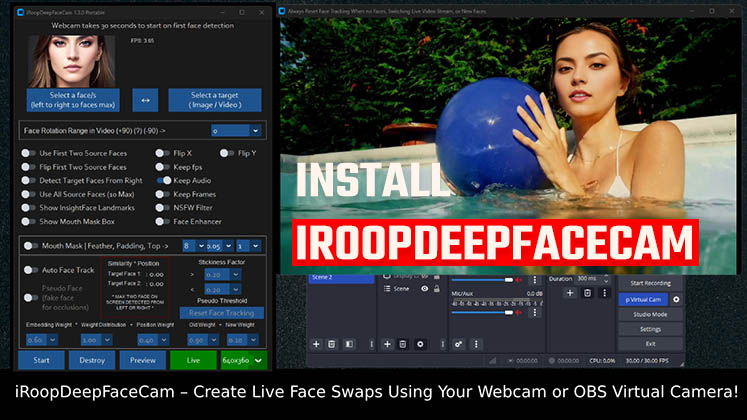This screenshot has height=420, width=747.
Task: Enable the NSFW Filter switch
Action: click(162, 208)
